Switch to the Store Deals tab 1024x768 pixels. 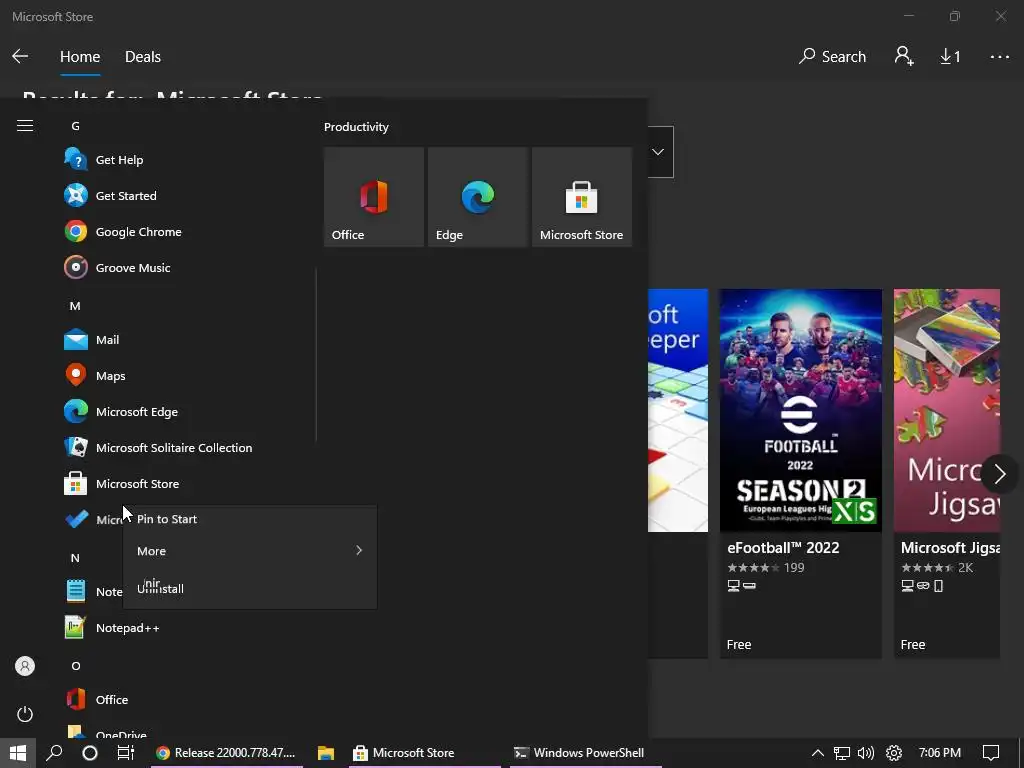tap(143, 57)
